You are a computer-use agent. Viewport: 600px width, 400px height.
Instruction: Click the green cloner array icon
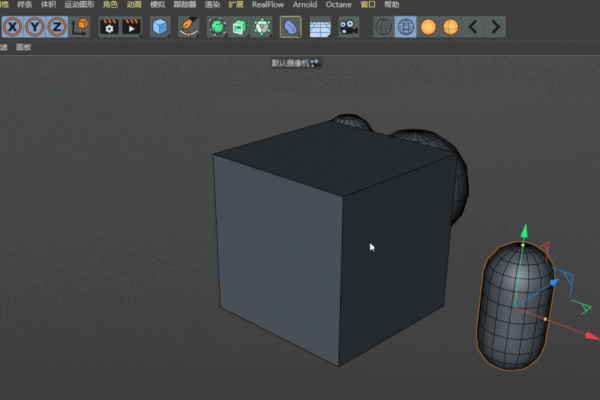click(x=262, y=27)
